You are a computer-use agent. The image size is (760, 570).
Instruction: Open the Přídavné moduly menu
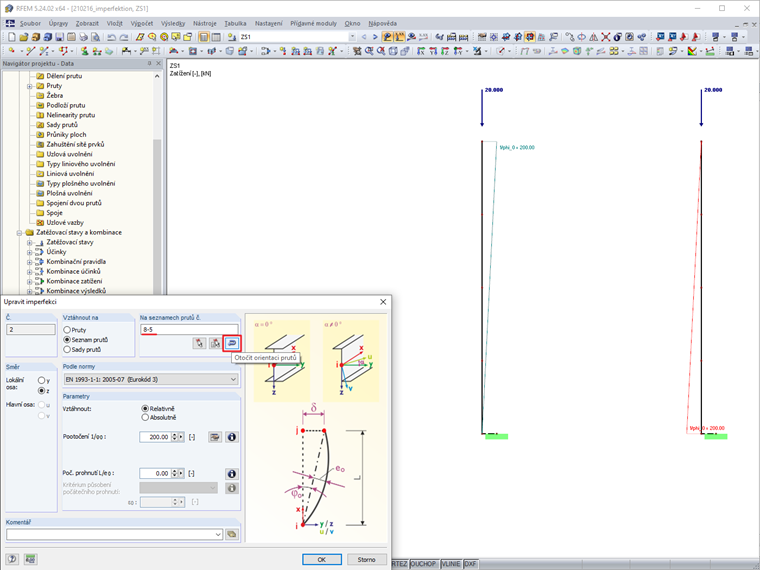[x=313, y=23]
